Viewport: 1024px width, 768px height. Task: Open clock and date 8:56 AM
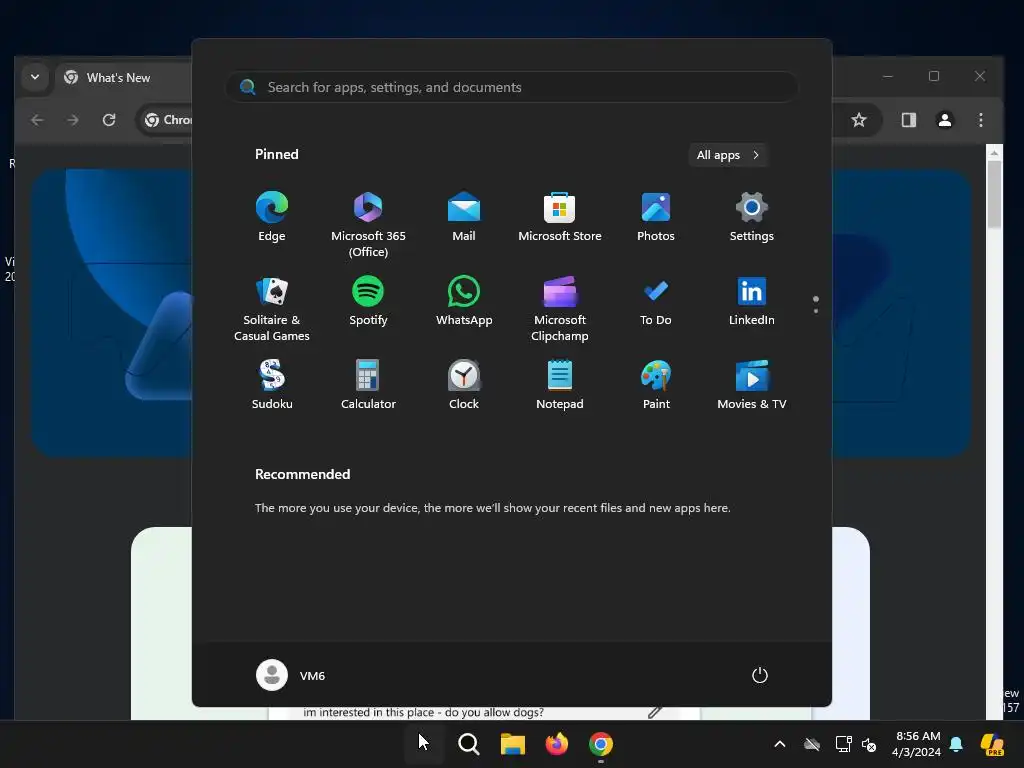pyautogui.click(x=917, y=744)
